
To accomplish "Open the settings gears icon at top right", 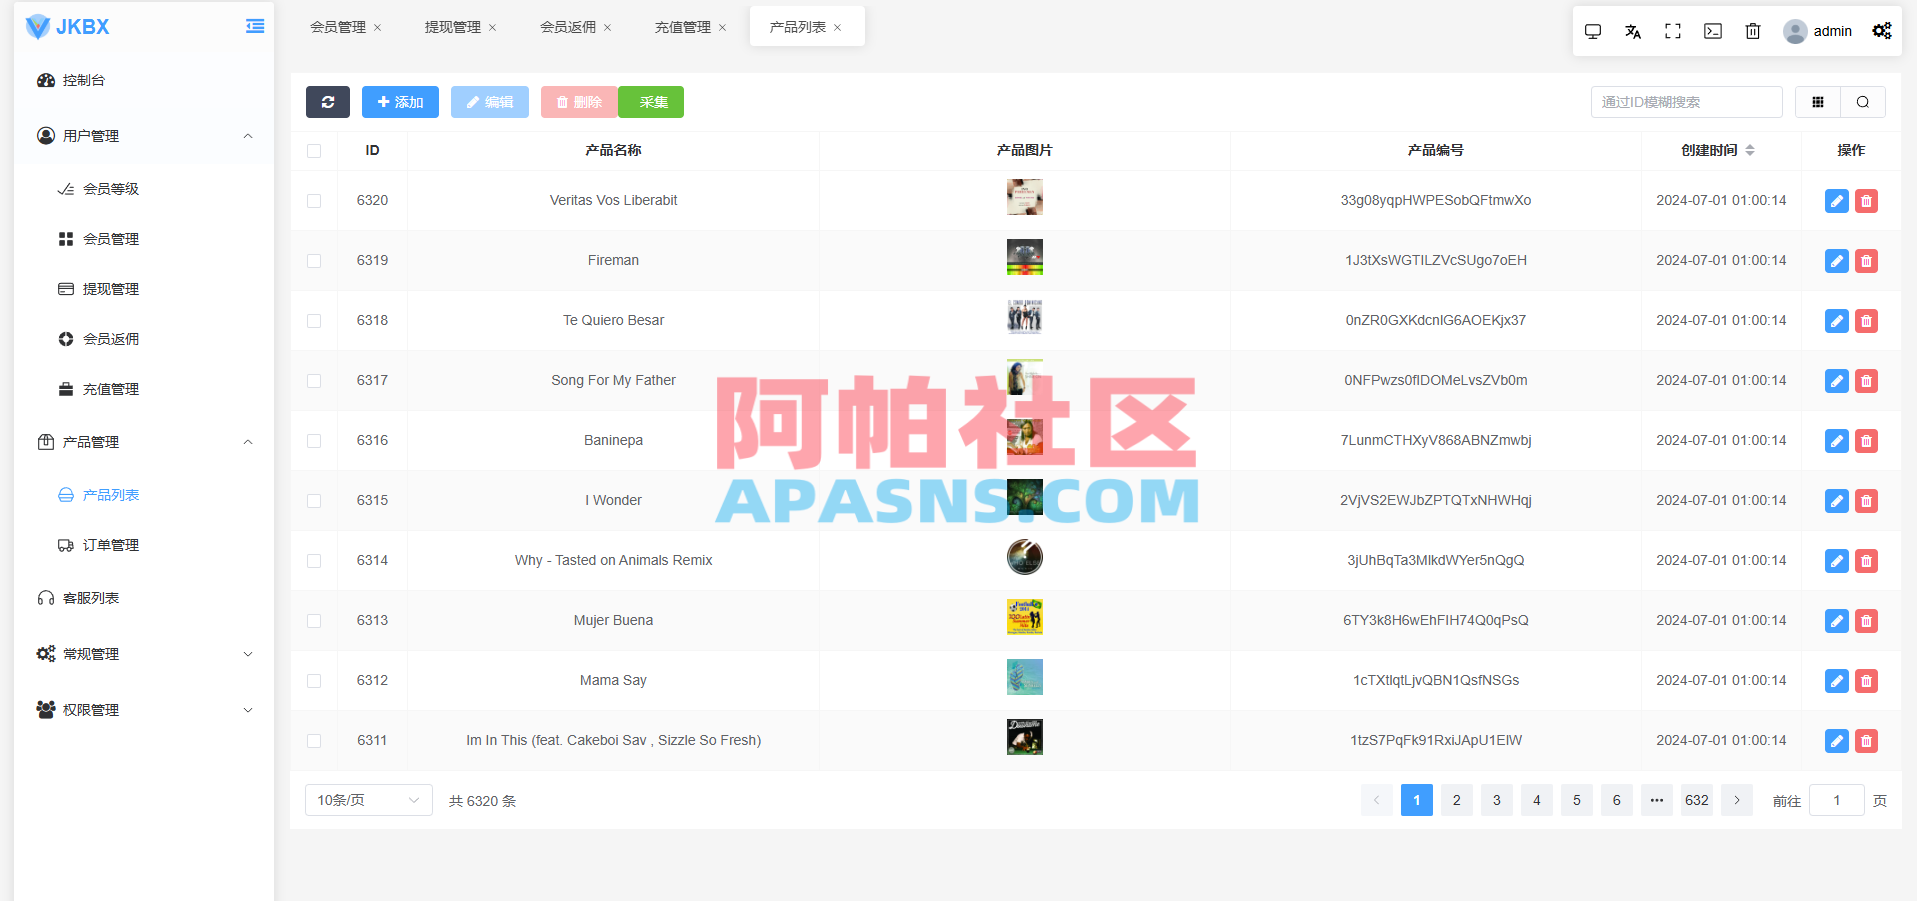I will click(x=1882, y=31).
